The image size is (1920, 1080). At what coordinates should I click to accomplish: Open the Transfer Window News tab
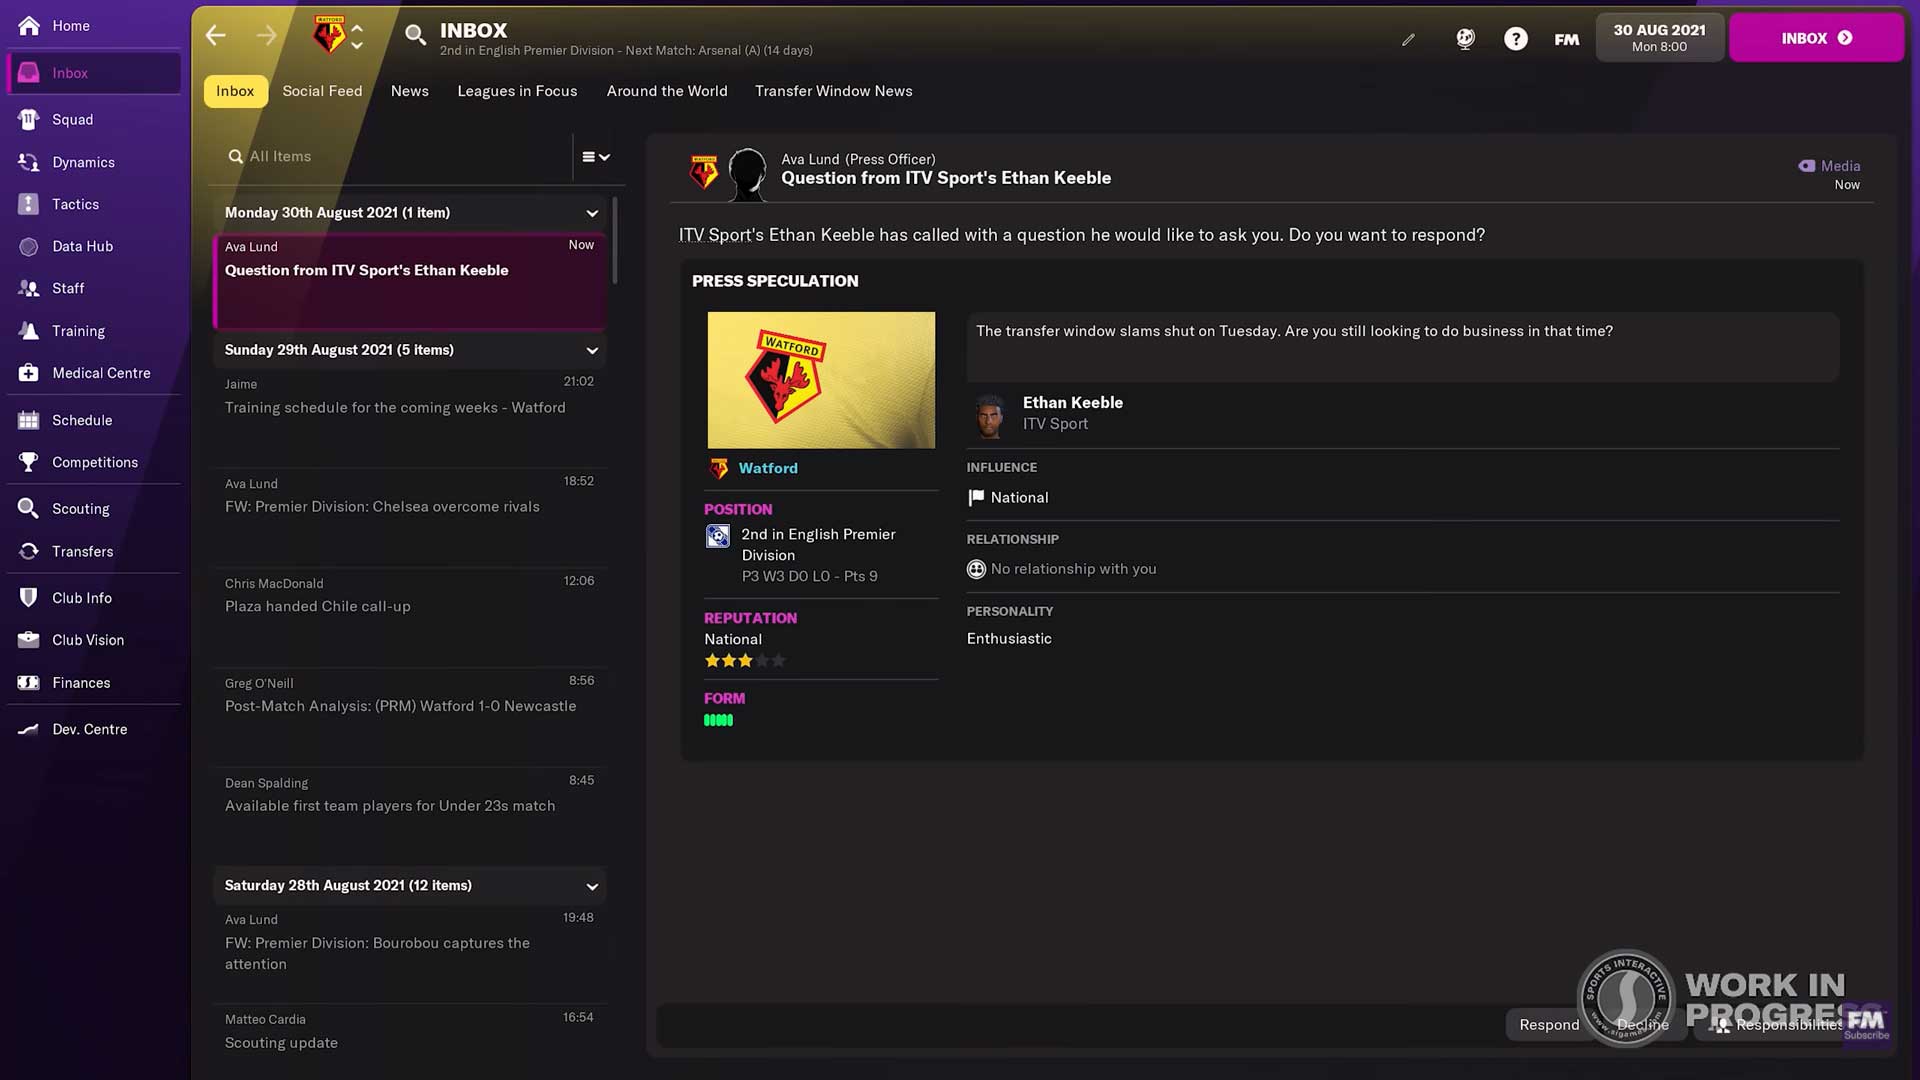[x=833, y=91]
